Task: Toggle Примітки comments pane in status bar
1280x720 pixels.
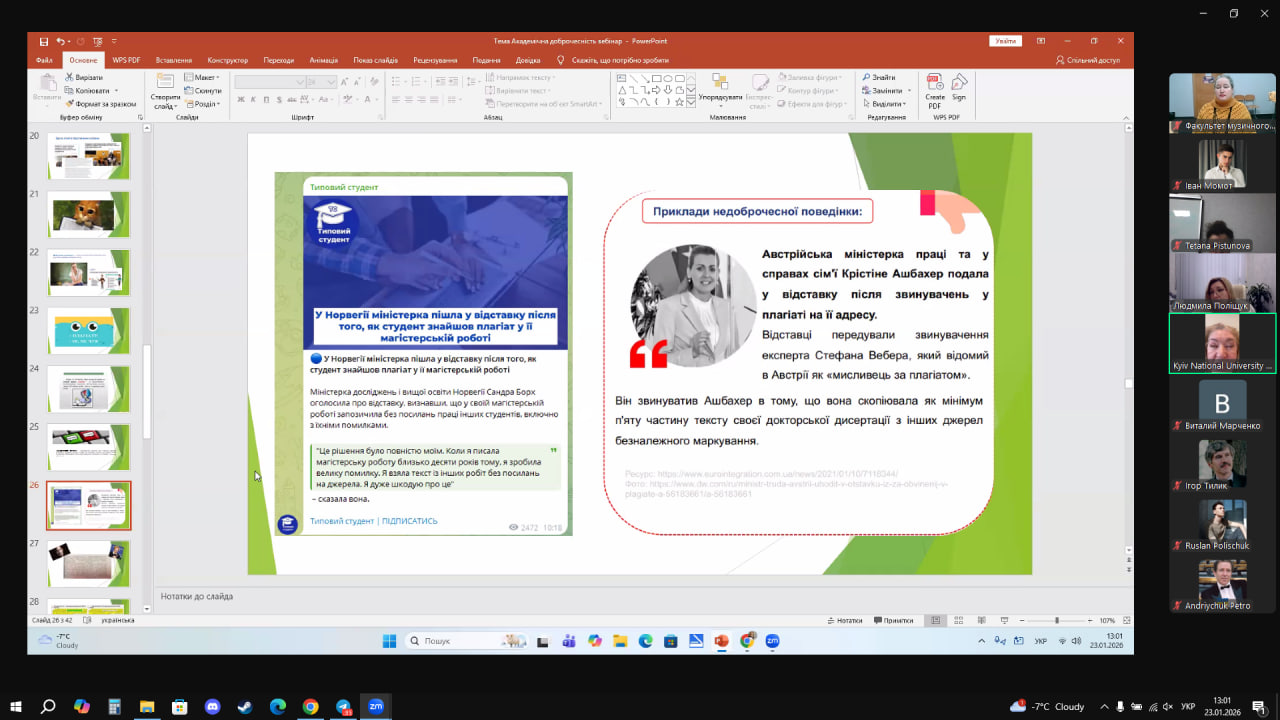Action: click(x=893, y=620)
